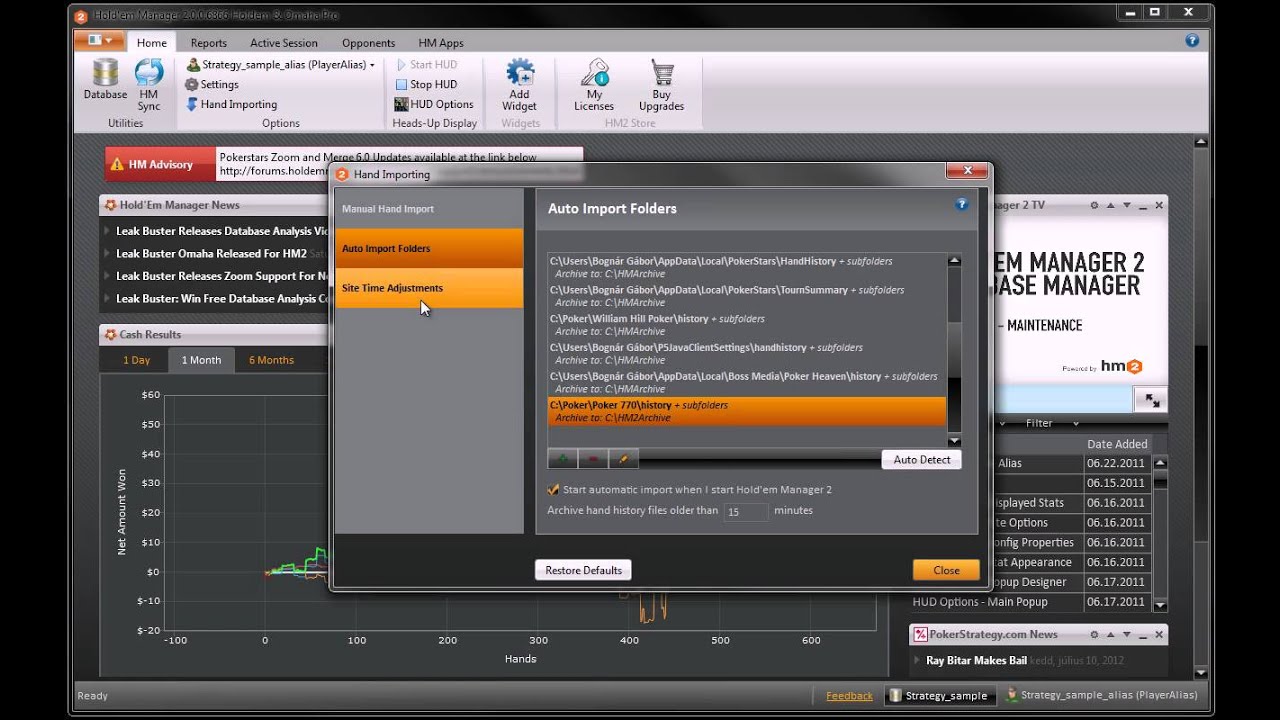Move HM2 TV widget up with arrow
This screenshot has height=720, width=1280.
pos(1110,205)
